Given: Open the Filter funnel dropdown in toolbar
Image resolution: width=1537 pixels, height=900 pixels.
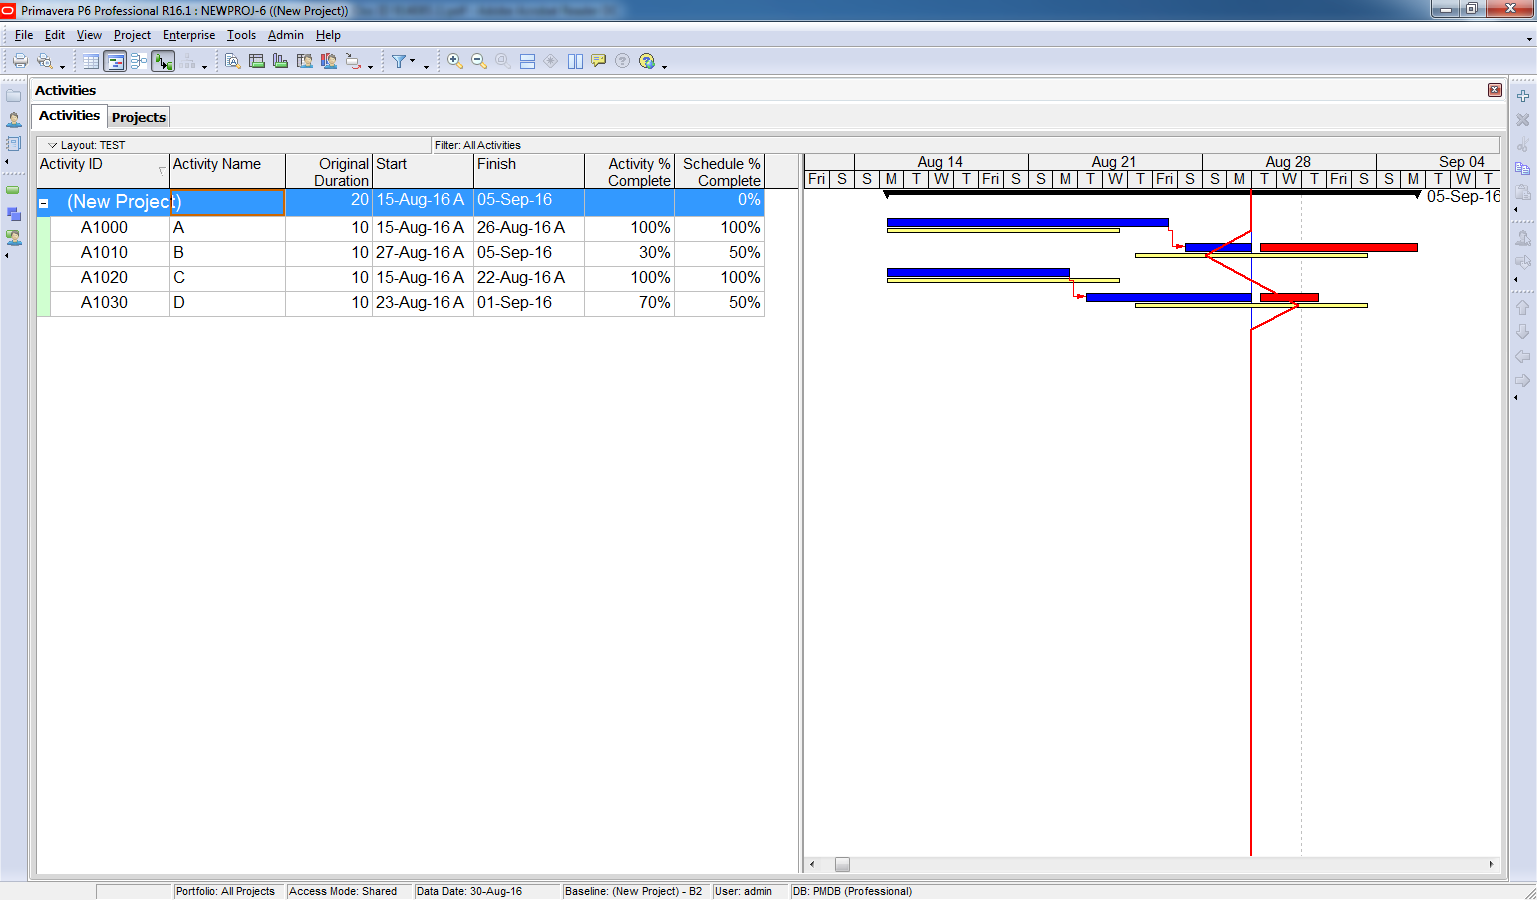Looking at the screenshot, I should point(402,61).
